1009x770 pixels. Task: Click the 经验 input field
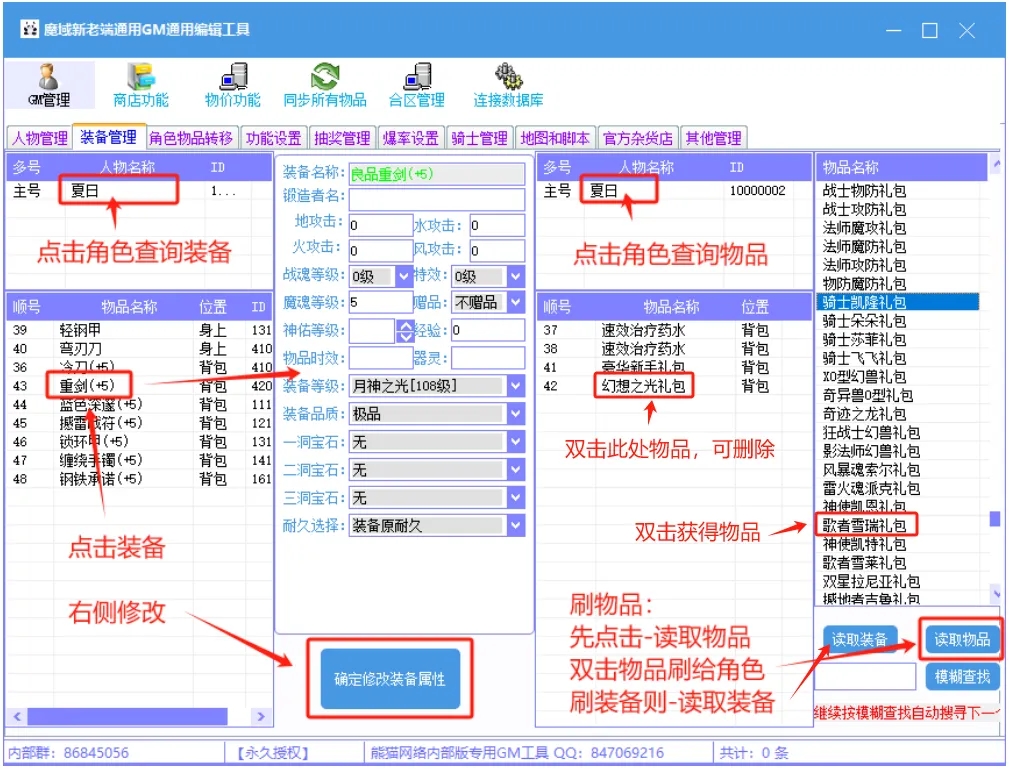pyautogui.click(x=488, y=331)
